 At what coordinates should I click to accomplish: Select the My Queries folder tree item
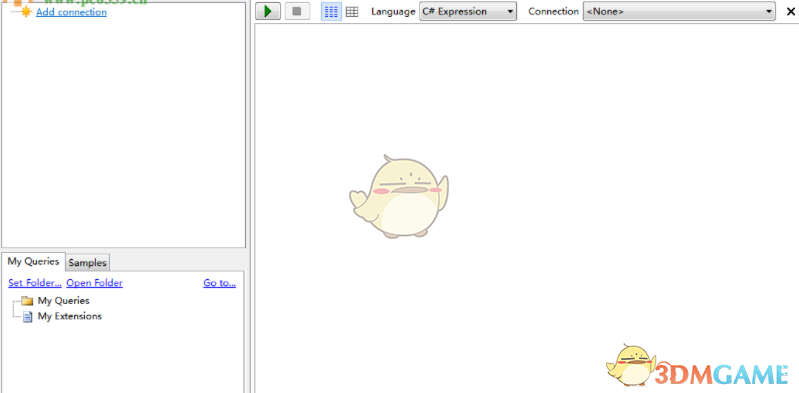[64, 300]
